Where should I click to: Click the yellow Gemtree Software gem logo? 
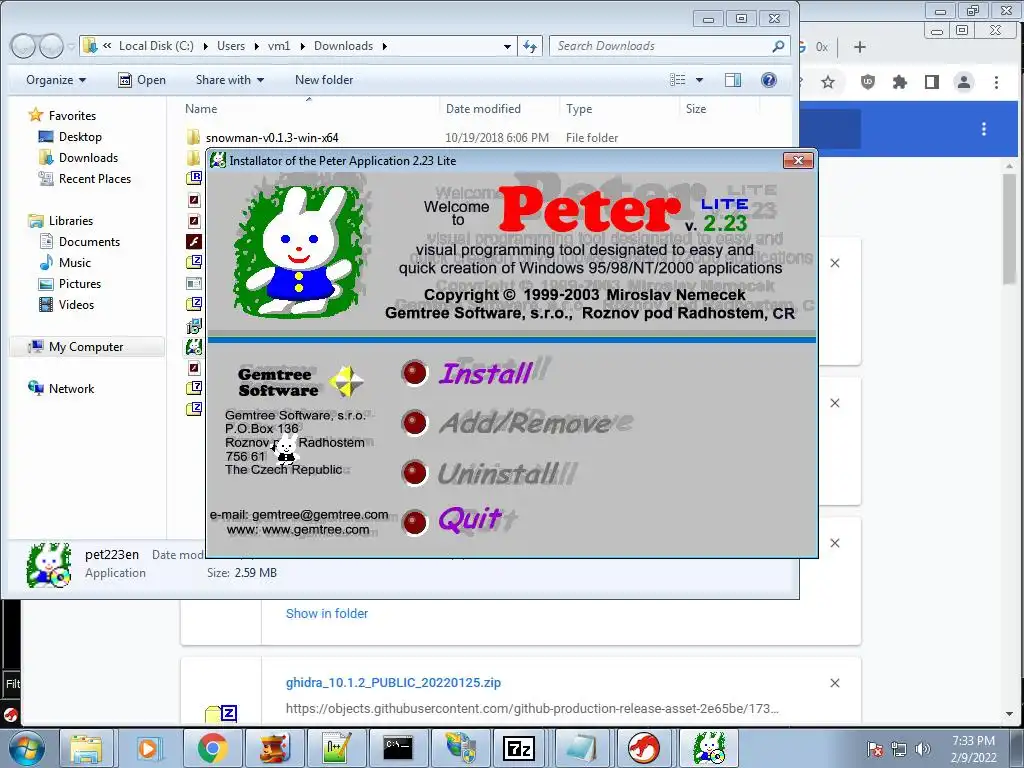click(345, 381)
